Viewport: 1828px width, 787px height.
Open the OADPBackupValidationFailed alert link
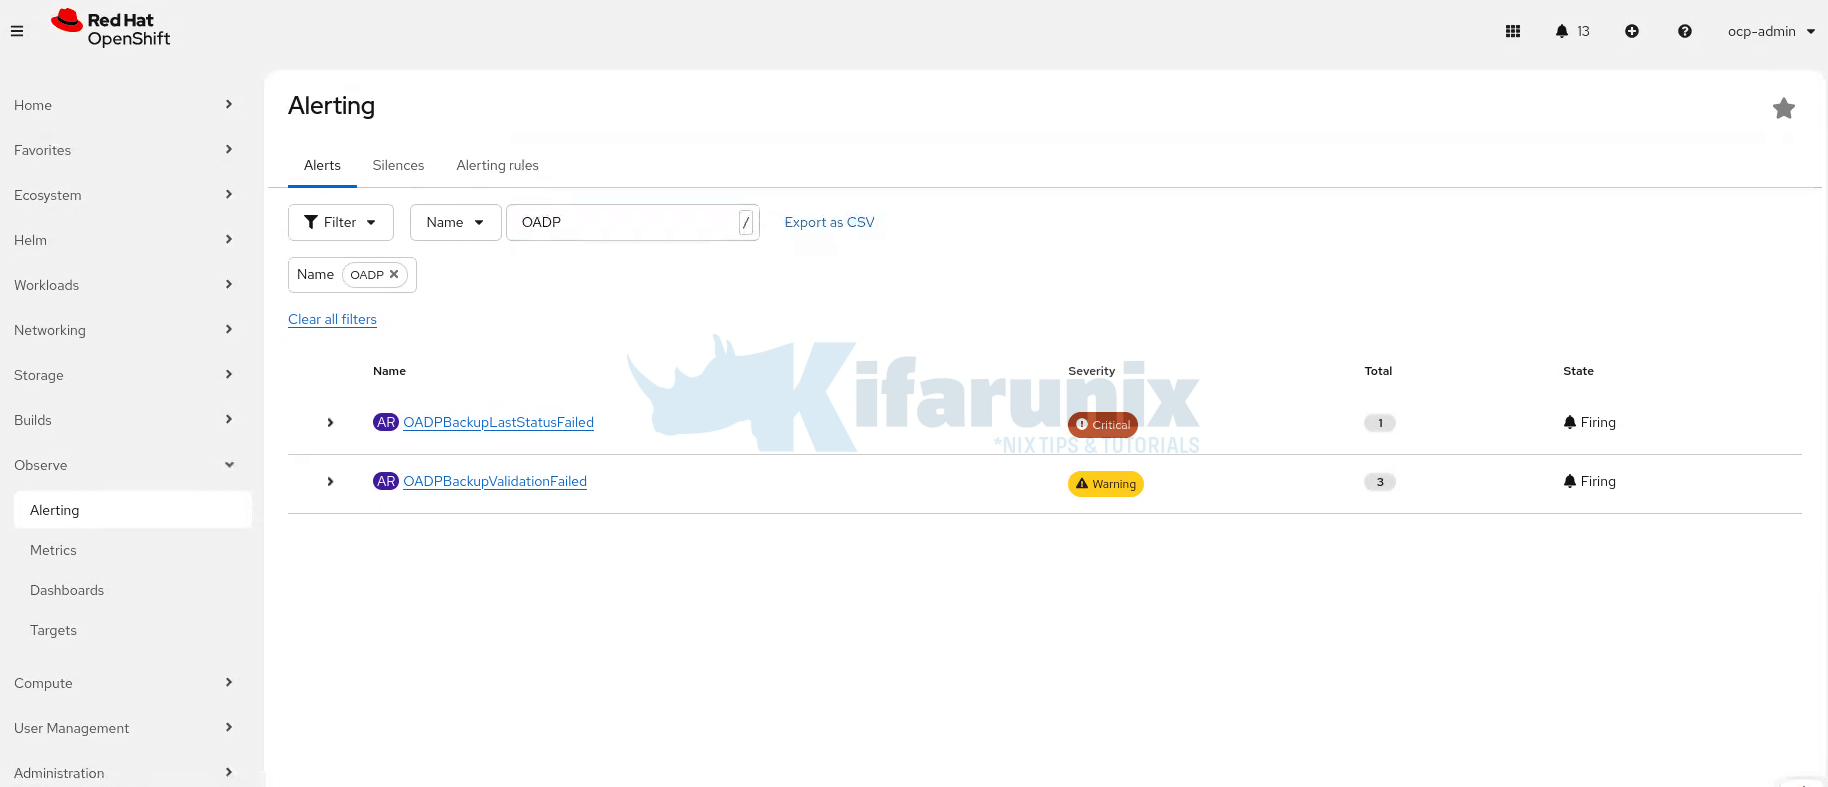495,481
